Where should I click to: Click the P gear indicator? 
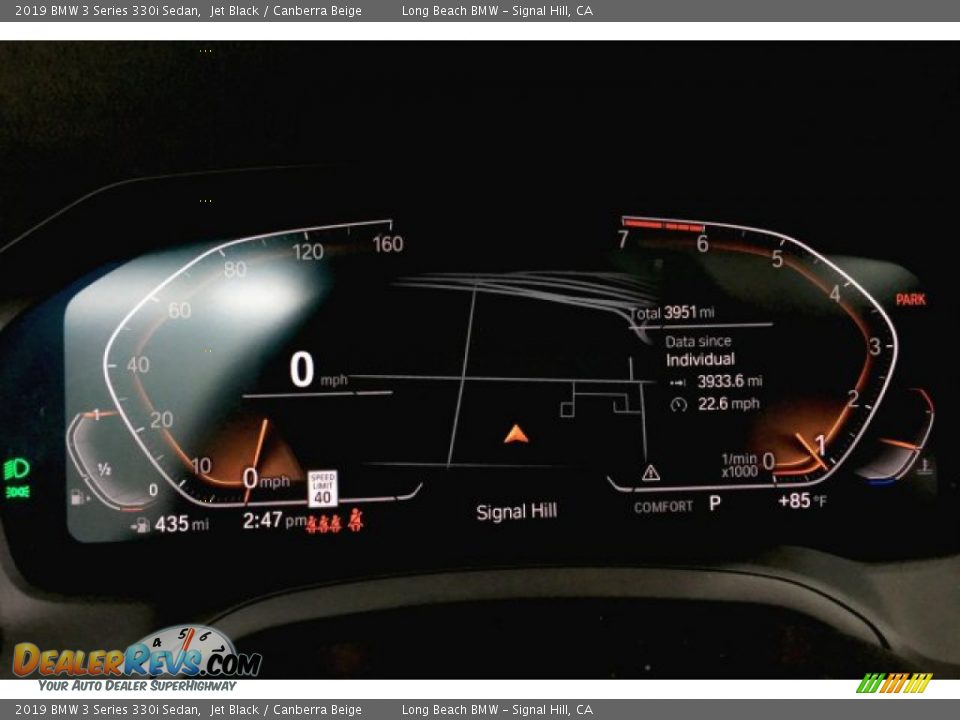pos(715,504)
